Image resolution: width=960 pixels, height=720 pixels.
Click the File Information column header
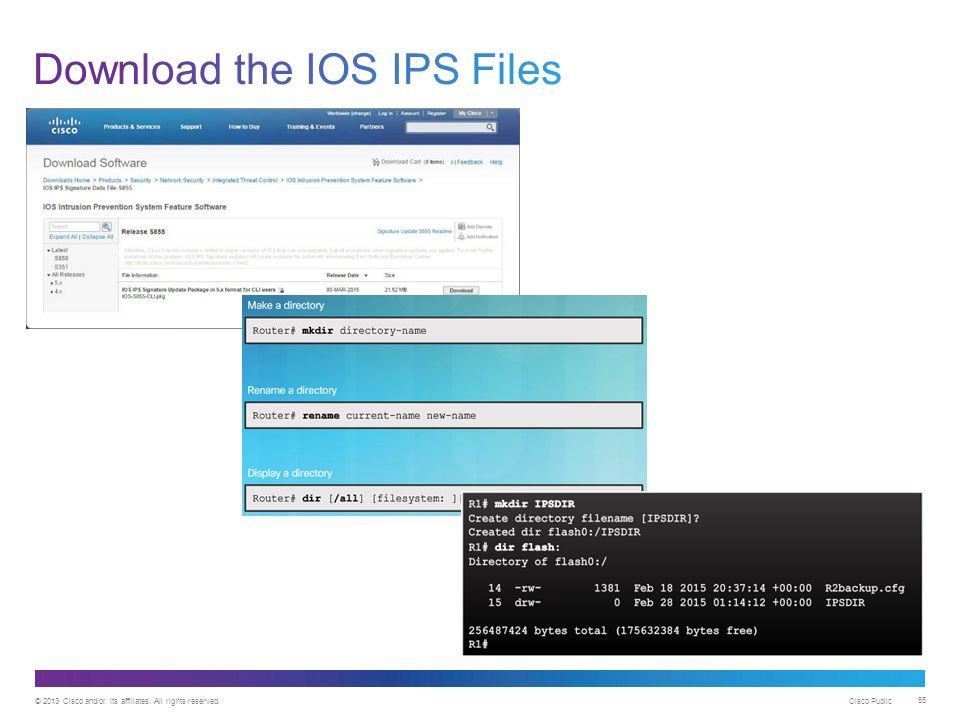tap(140, 276)
